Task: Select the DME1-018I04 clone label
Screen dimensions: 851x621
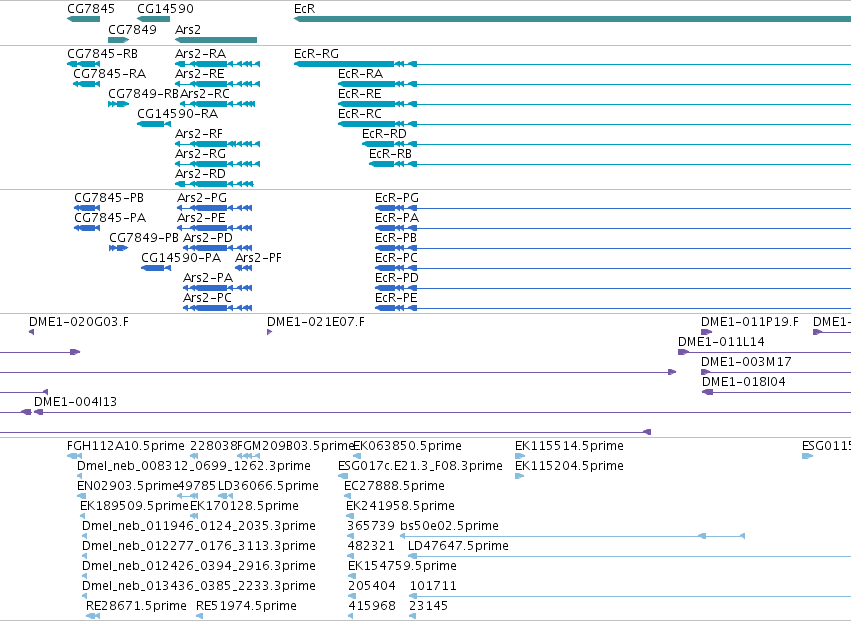Action: [x=744, y=382]
